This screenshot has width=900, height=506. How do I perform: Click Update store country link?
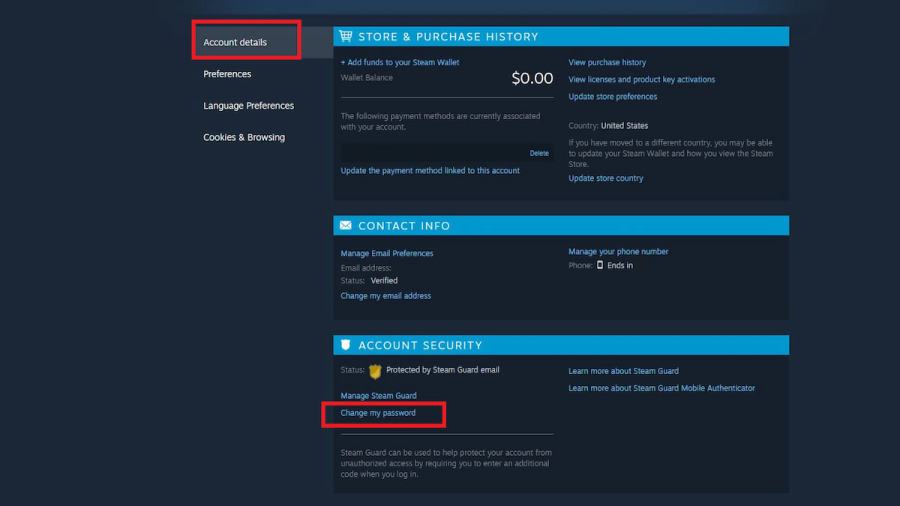[606, 178]
